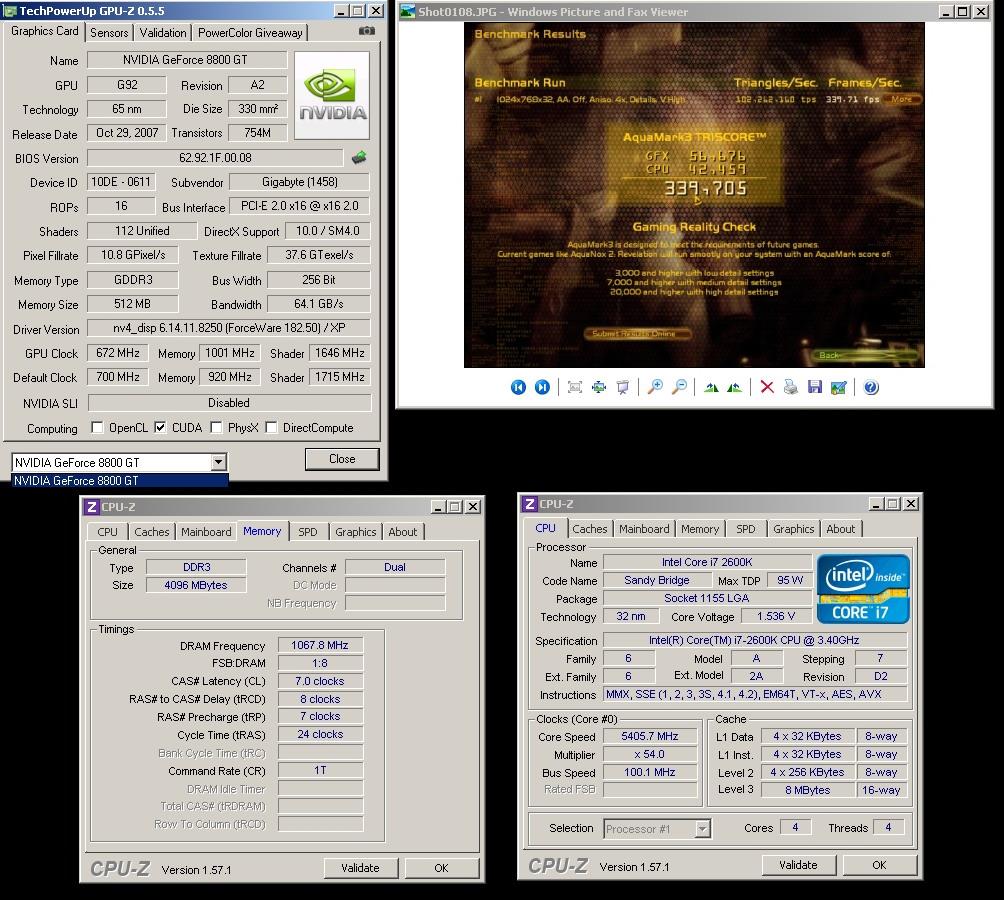This screenshot has width=1004, height=900.
Task: Zoom out of the picture
Action: pos(679,387)
